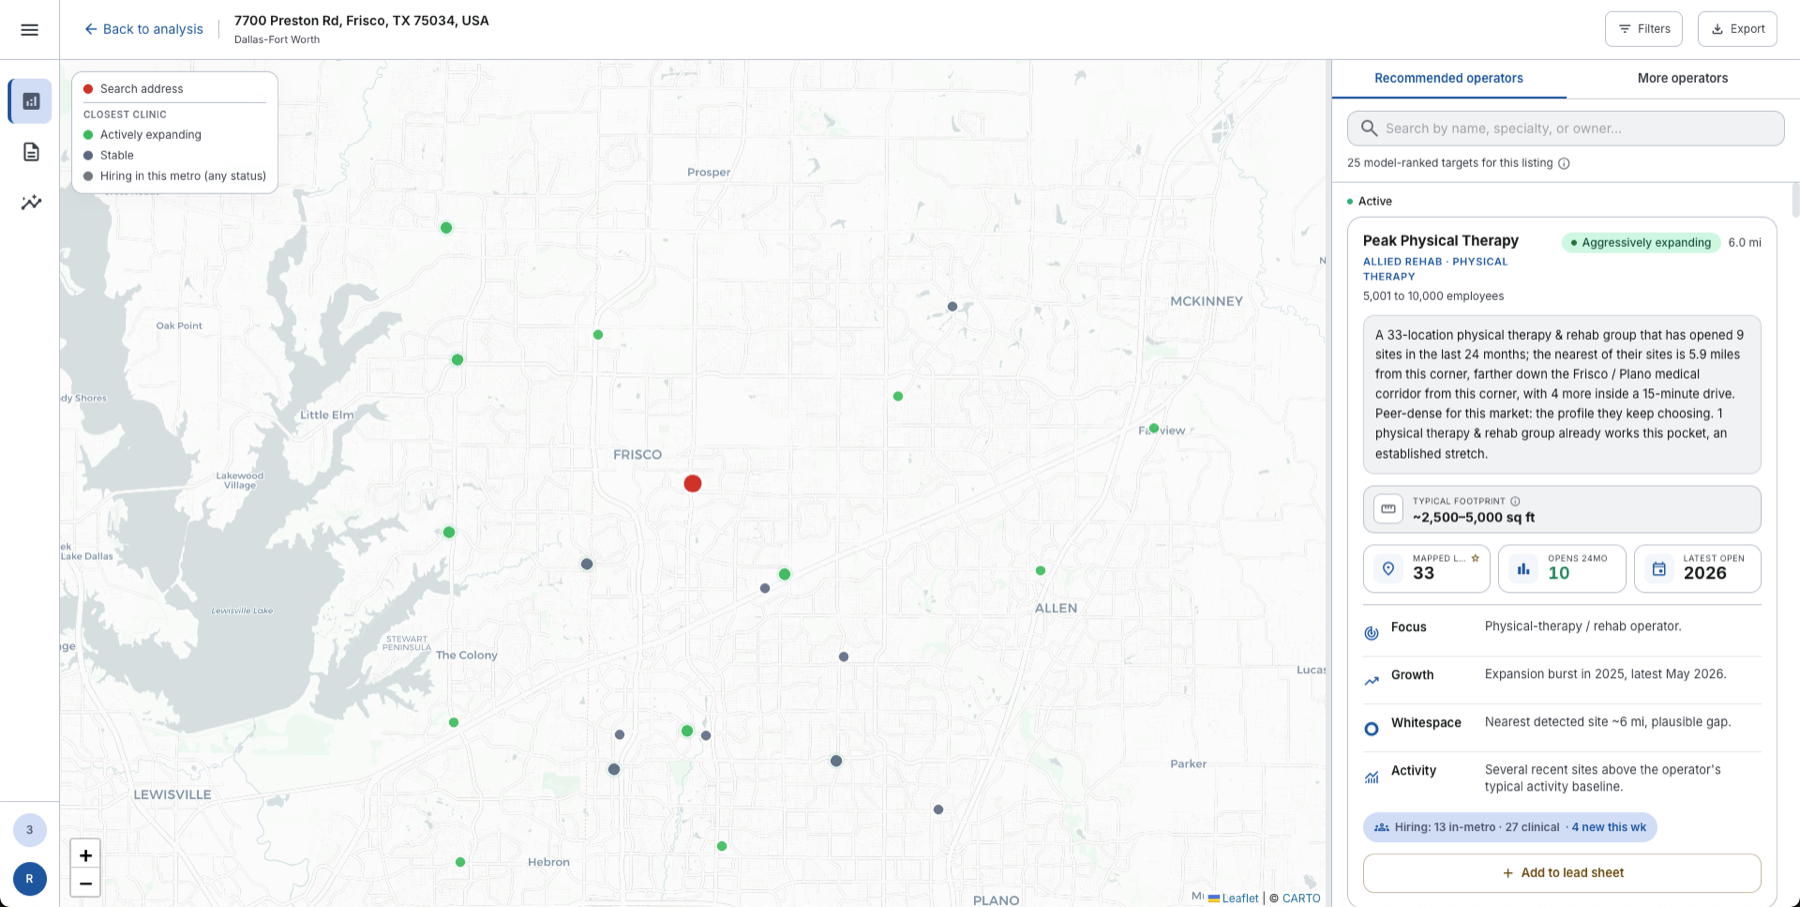Click the Stable legend entry
The image size is (1800, 907).
108,155
